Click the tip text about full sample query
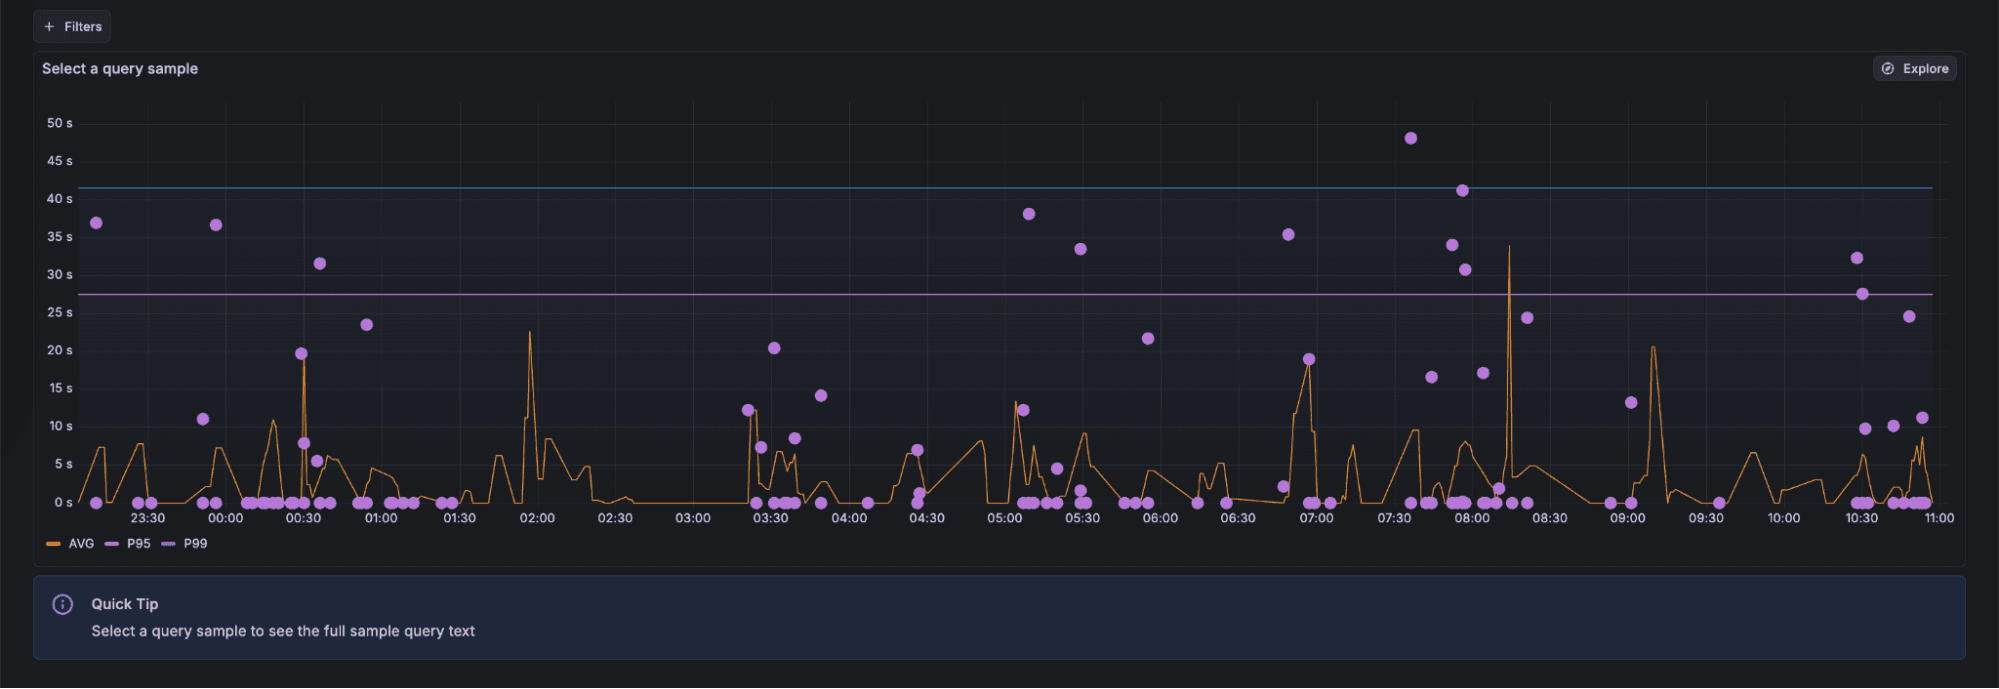The width and height of the screenshot is (1999, 689). pyautogui.click(x=283, y=631)
